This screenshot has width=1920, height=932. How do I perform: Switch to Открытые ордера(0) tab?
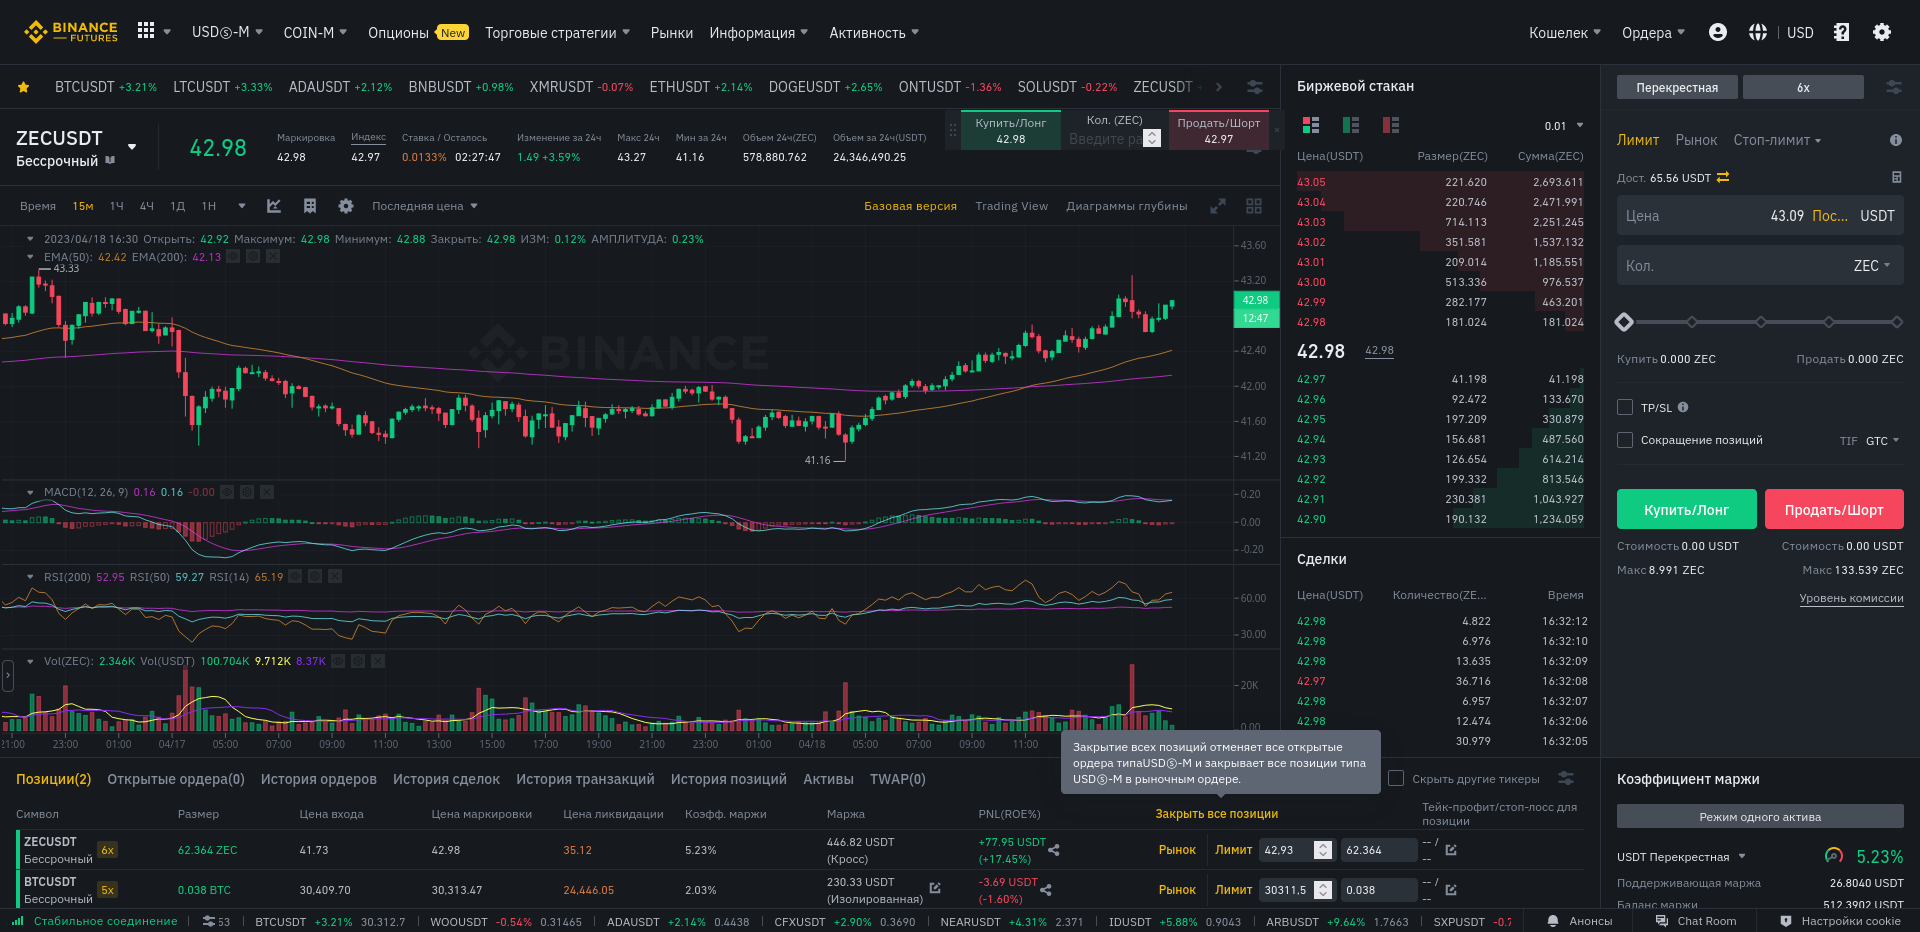176,779
